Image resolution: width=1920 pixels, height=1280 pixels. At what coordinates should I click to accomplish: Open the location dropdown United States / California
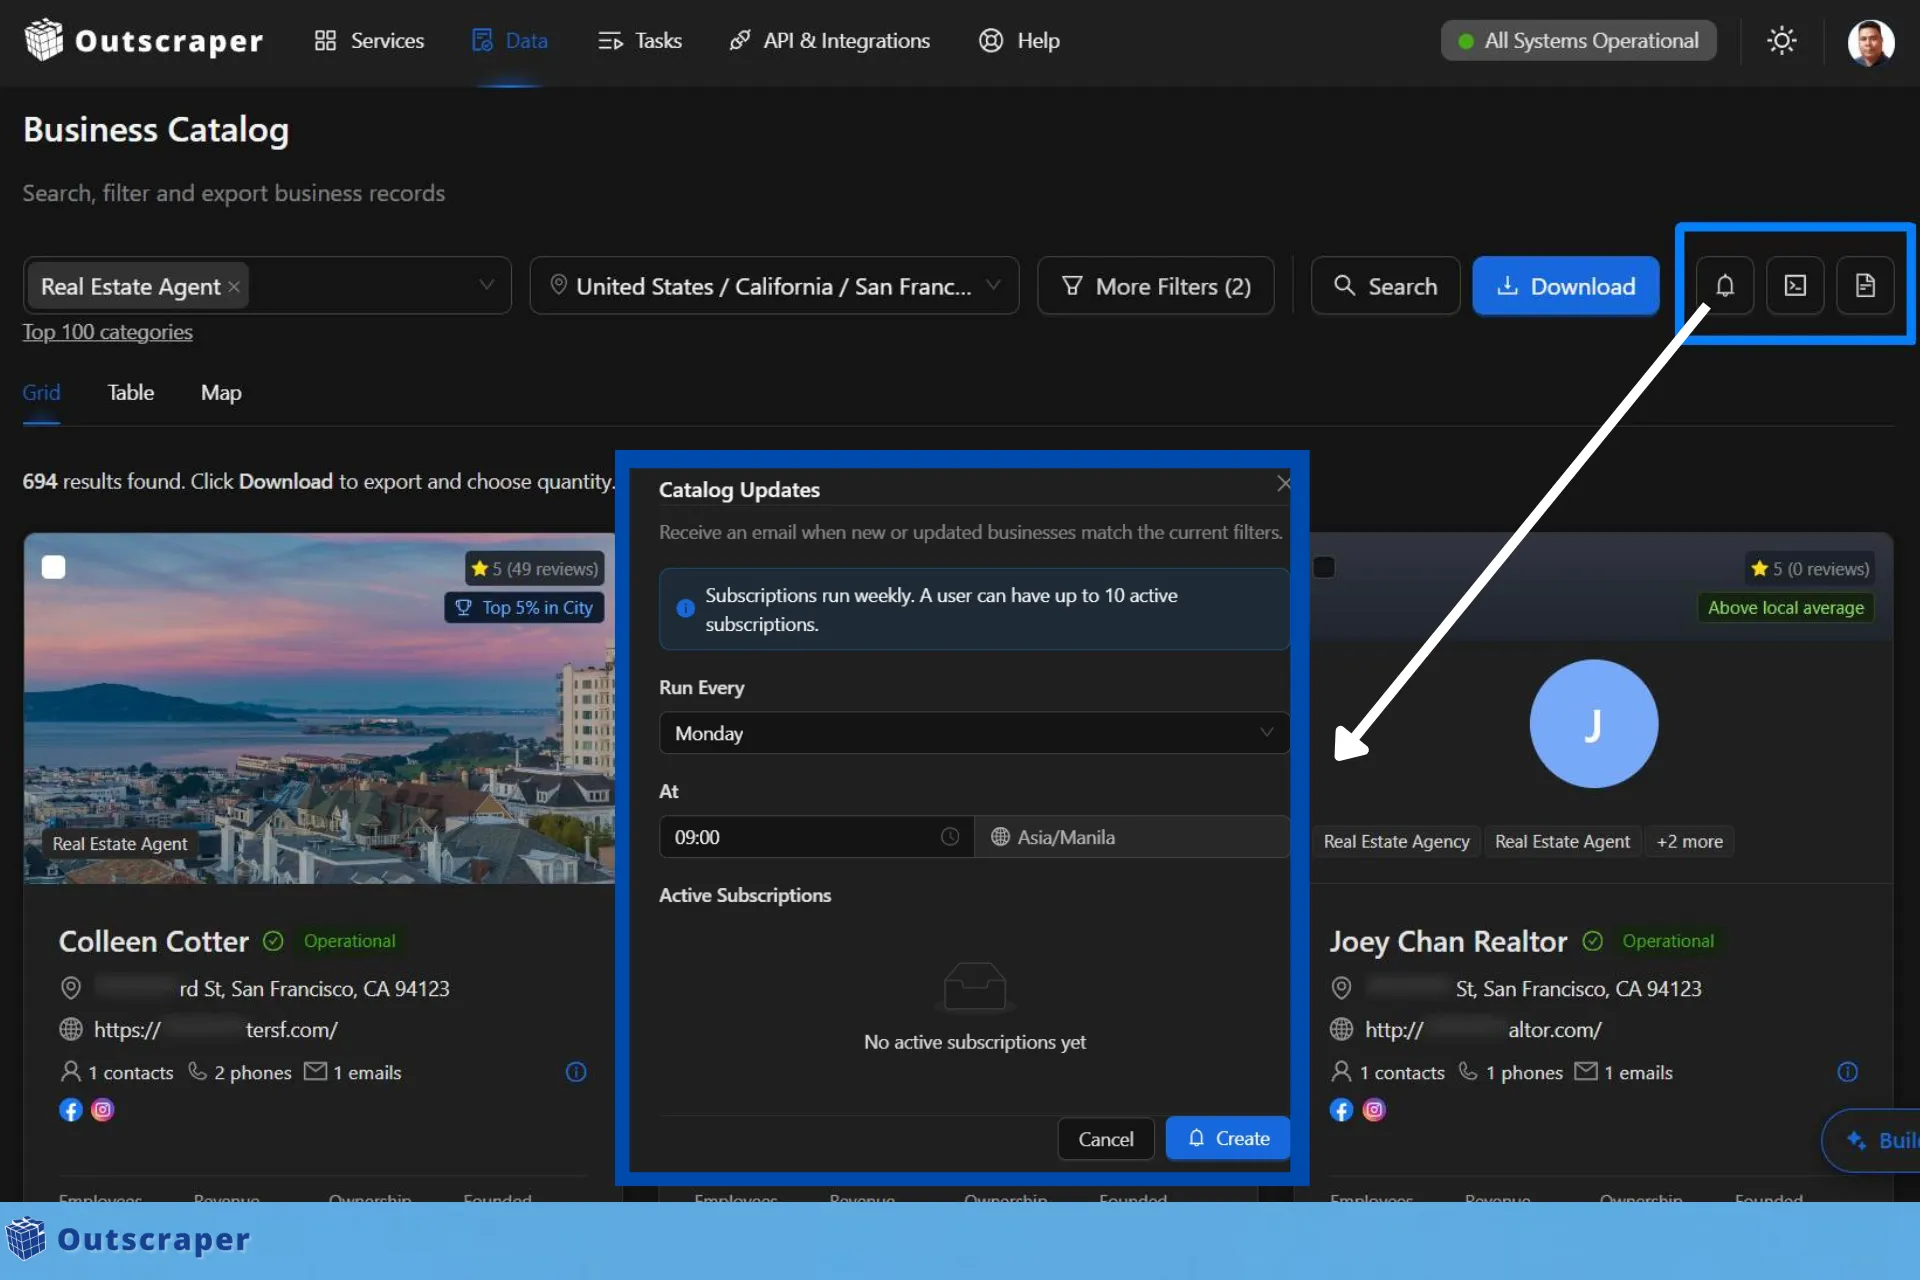click(x=774, y=286)
